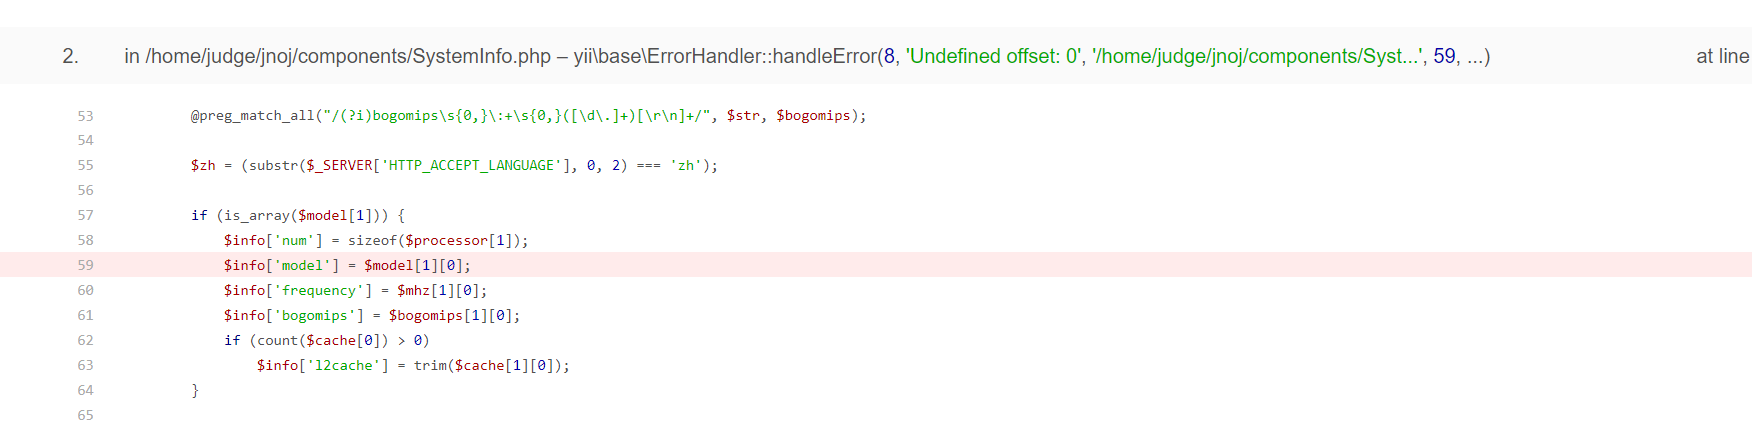Image resolution: width=1752 pixels, height=438 pixels.
Task: Click the HTTP_ACCEPT_LANGUAGE string in code
Action: coord(472,166)
